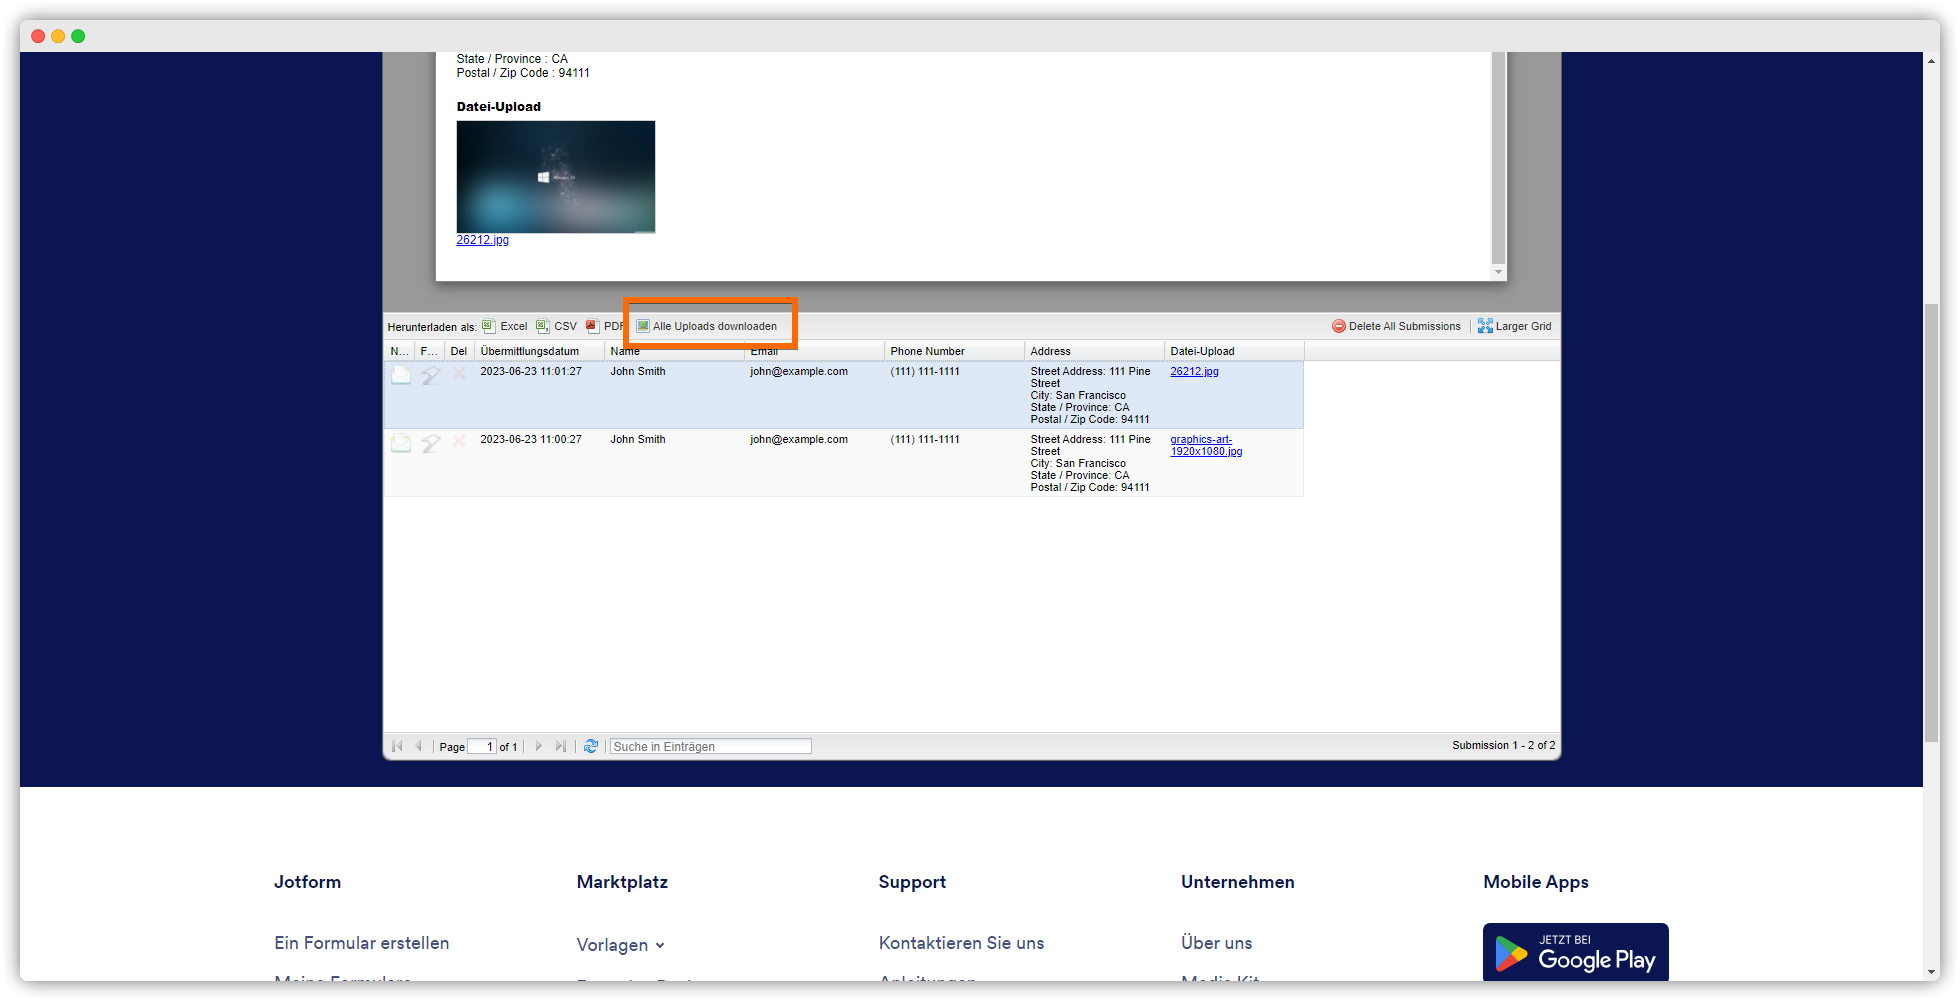The image size is (1960, 1001).
Task: Switch to Larger Grid view
Action: (1514, 326)
